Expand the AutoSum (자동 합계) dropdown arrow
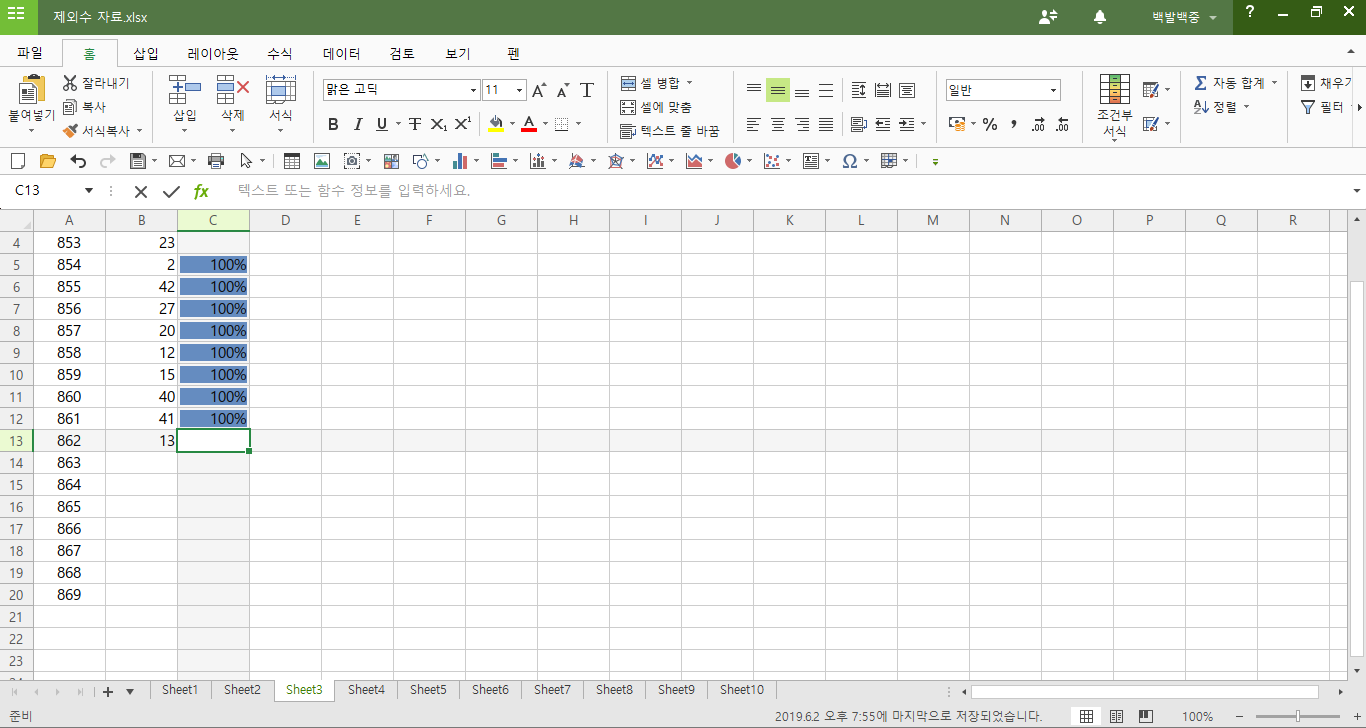This screenshot has width=1366, height=728. click(x=1274, y=83)
